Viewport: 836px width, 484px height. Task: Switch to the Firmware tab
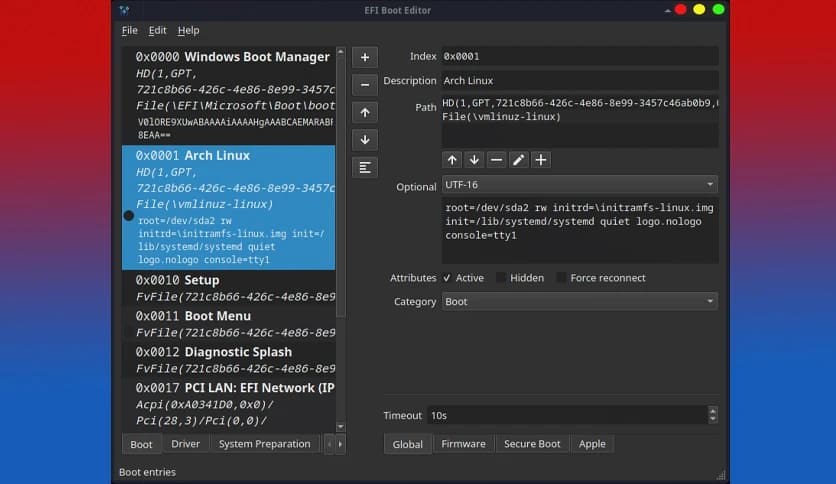[x=463, y=443]
